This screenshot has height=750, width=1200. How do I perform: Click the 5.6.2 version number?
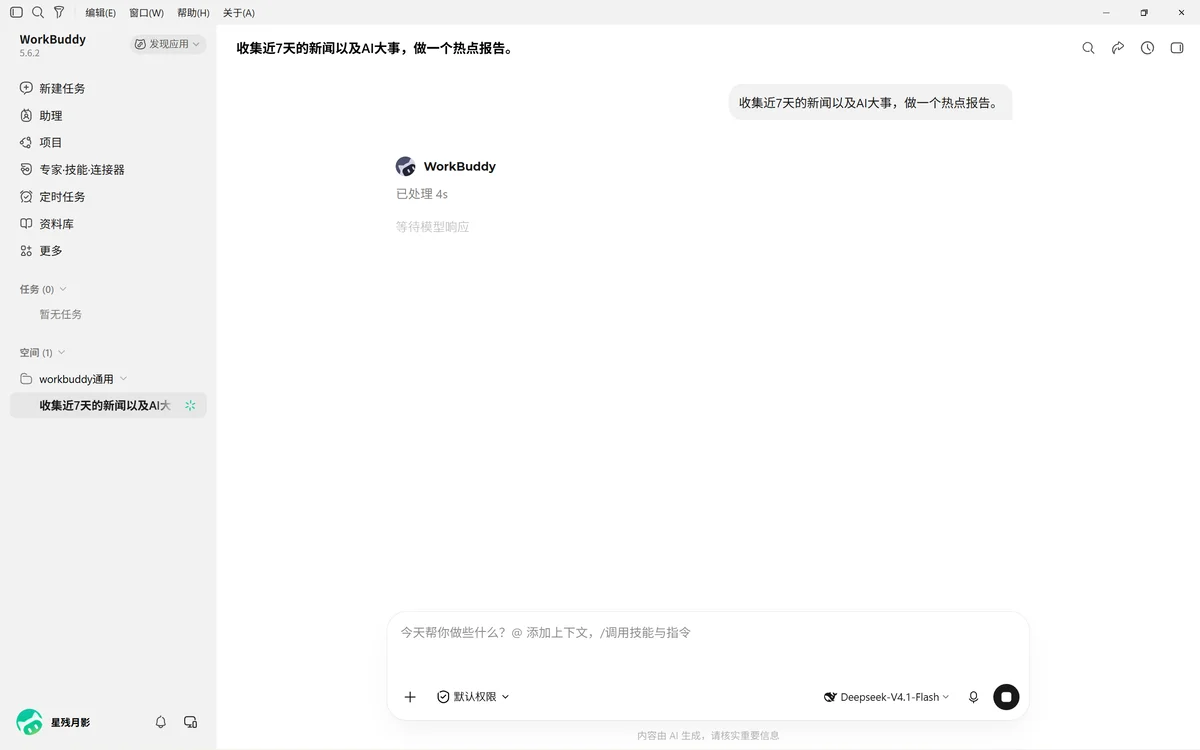pos(30,53)
